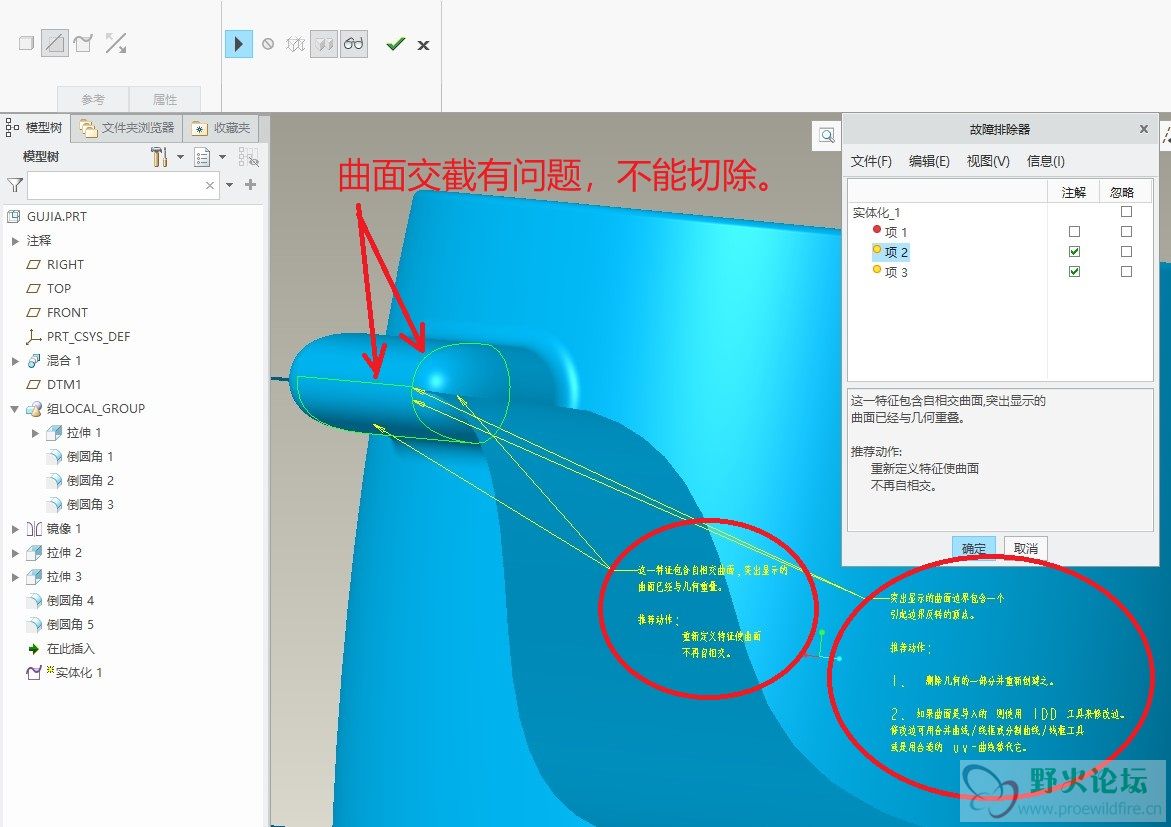Uncheck annotation box for 项 2
The image size is (1171, 827).
click(1075, 252)
